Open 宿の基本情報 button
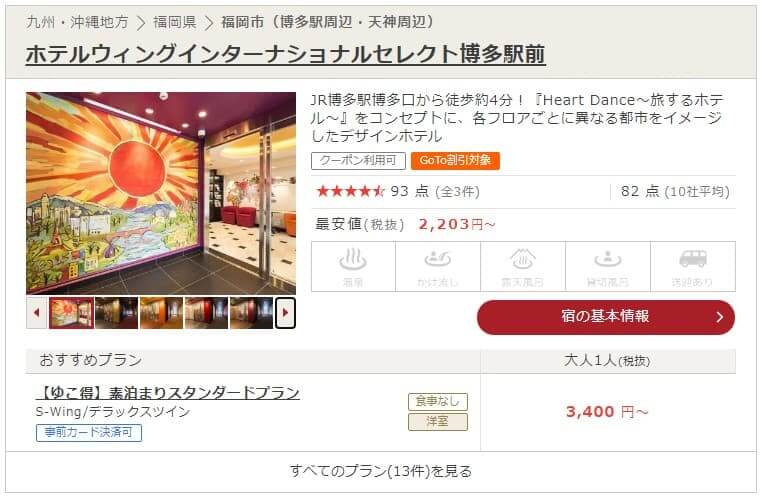The height and width of the screenshot is (498, 762). 606,317
